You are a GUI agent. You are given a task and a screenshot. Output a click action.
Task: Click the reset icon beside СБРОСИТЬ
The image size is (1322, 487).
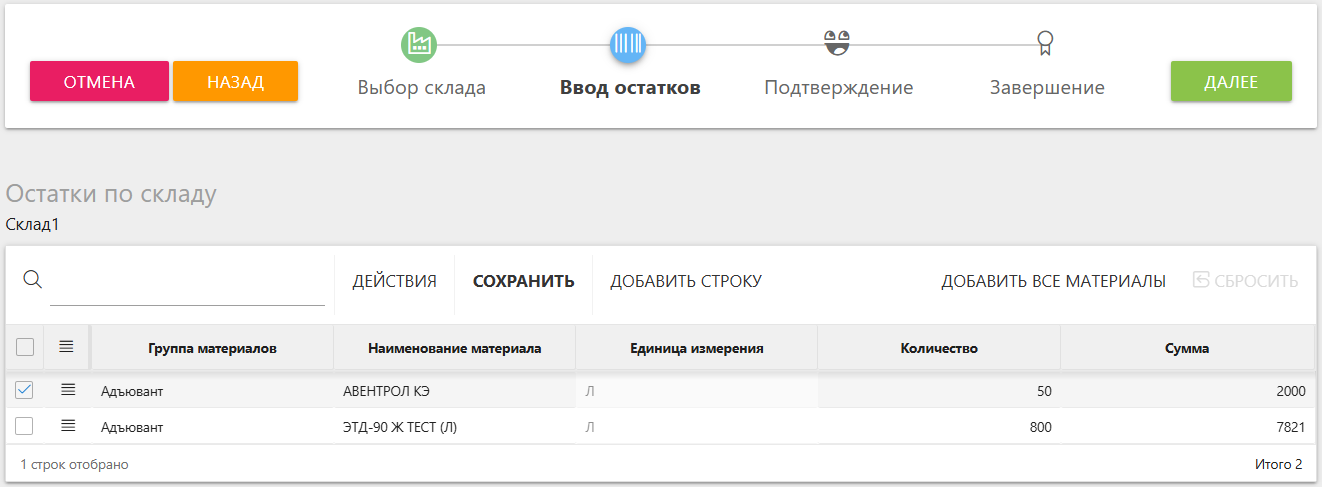(x=1201, y=280)
